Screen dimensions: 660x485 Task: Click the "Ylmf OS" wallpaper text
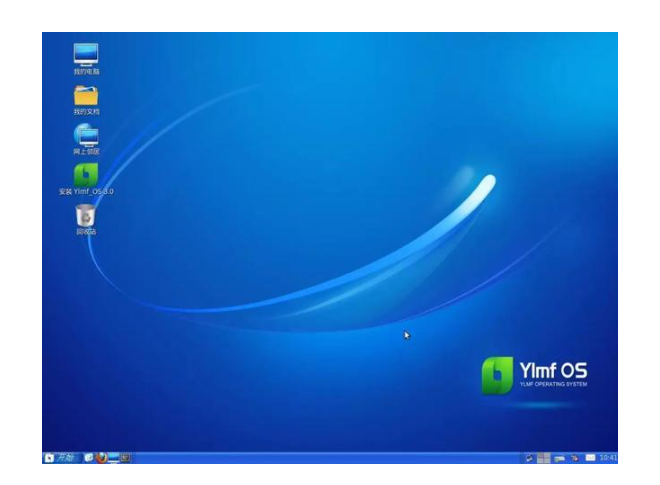point(552,370)
